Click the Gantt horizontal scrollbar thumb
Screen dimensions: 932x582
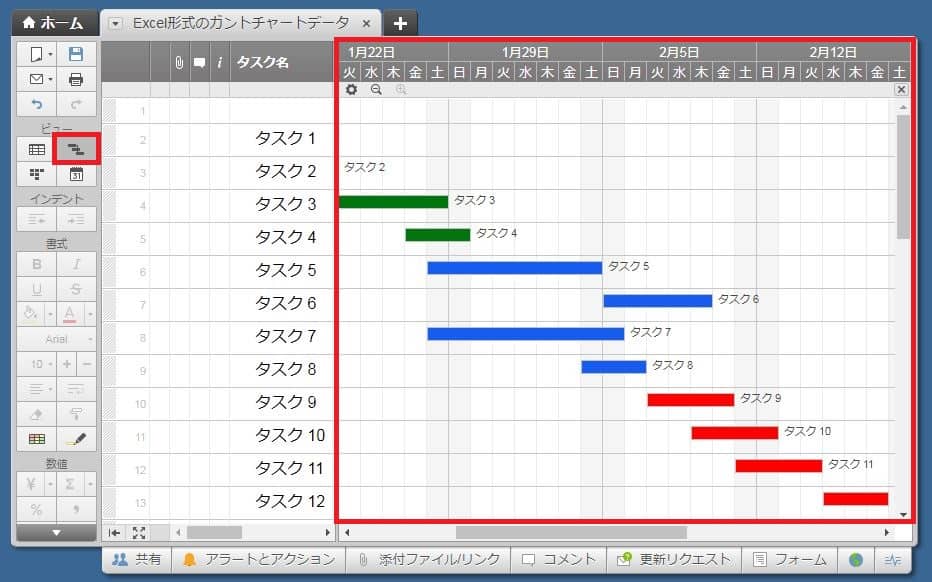pyautogui.click(x=571, y=532)
